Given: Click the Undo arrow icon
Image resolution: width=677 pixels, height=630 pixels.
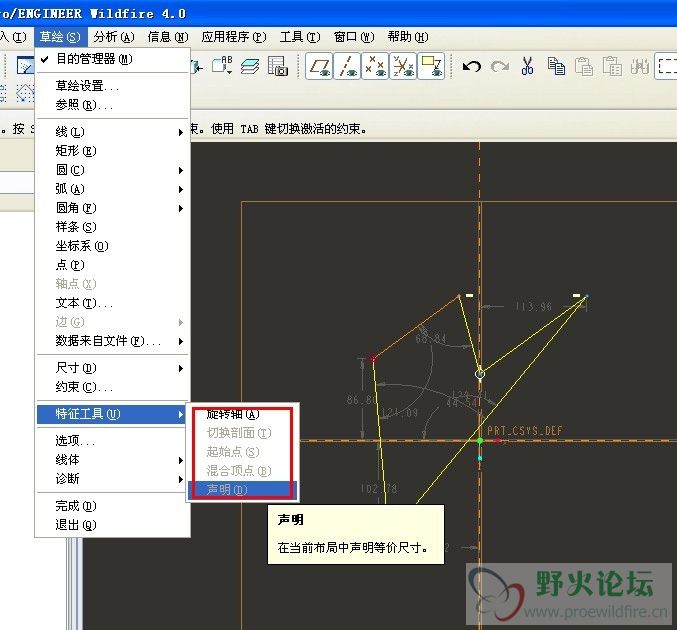Looking at the screenshot, I should point(471,66).
